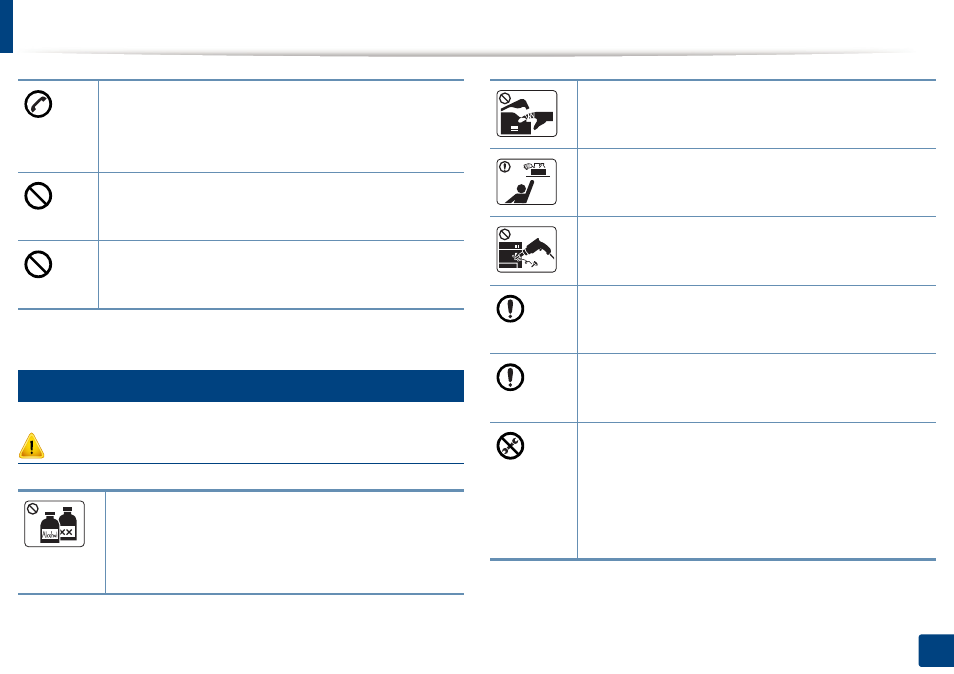Select the prohibition circle directly below the phone icon
The image size is (954, 674).
[38, 196]
